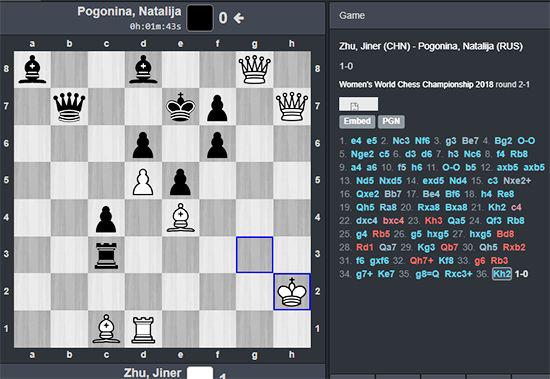Screen dimensions: 550x379
Task: Select the black rook on c3
Action: [106, 255]
